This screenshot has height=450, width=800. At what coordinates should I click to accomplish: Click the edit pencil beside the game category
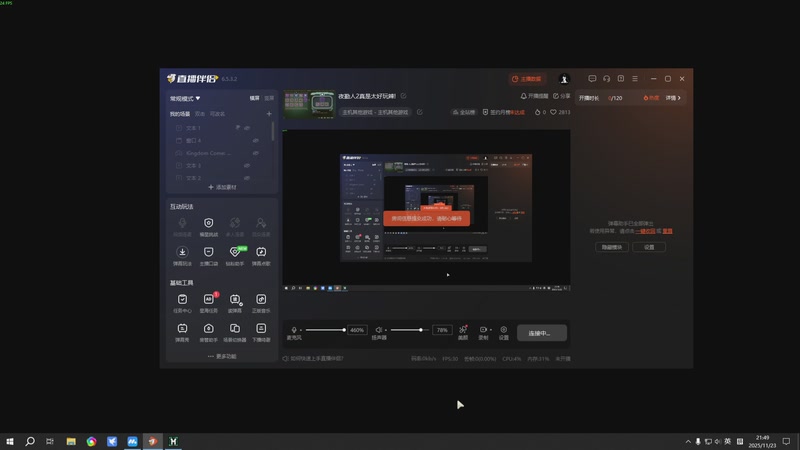[x=419, y=112]
